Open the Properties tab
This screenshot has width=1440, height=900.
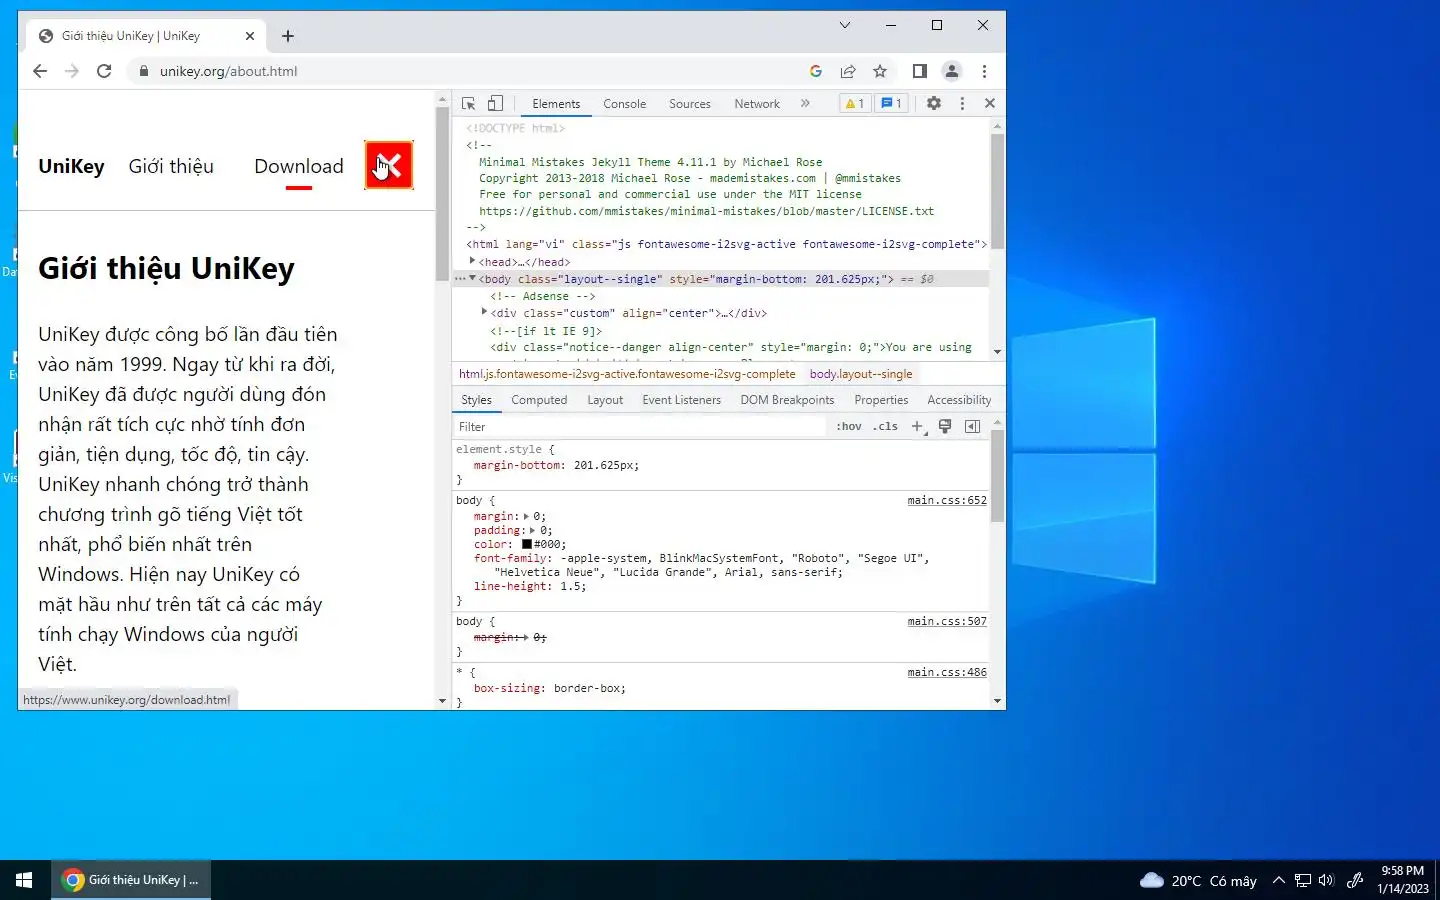click(881, 400)
